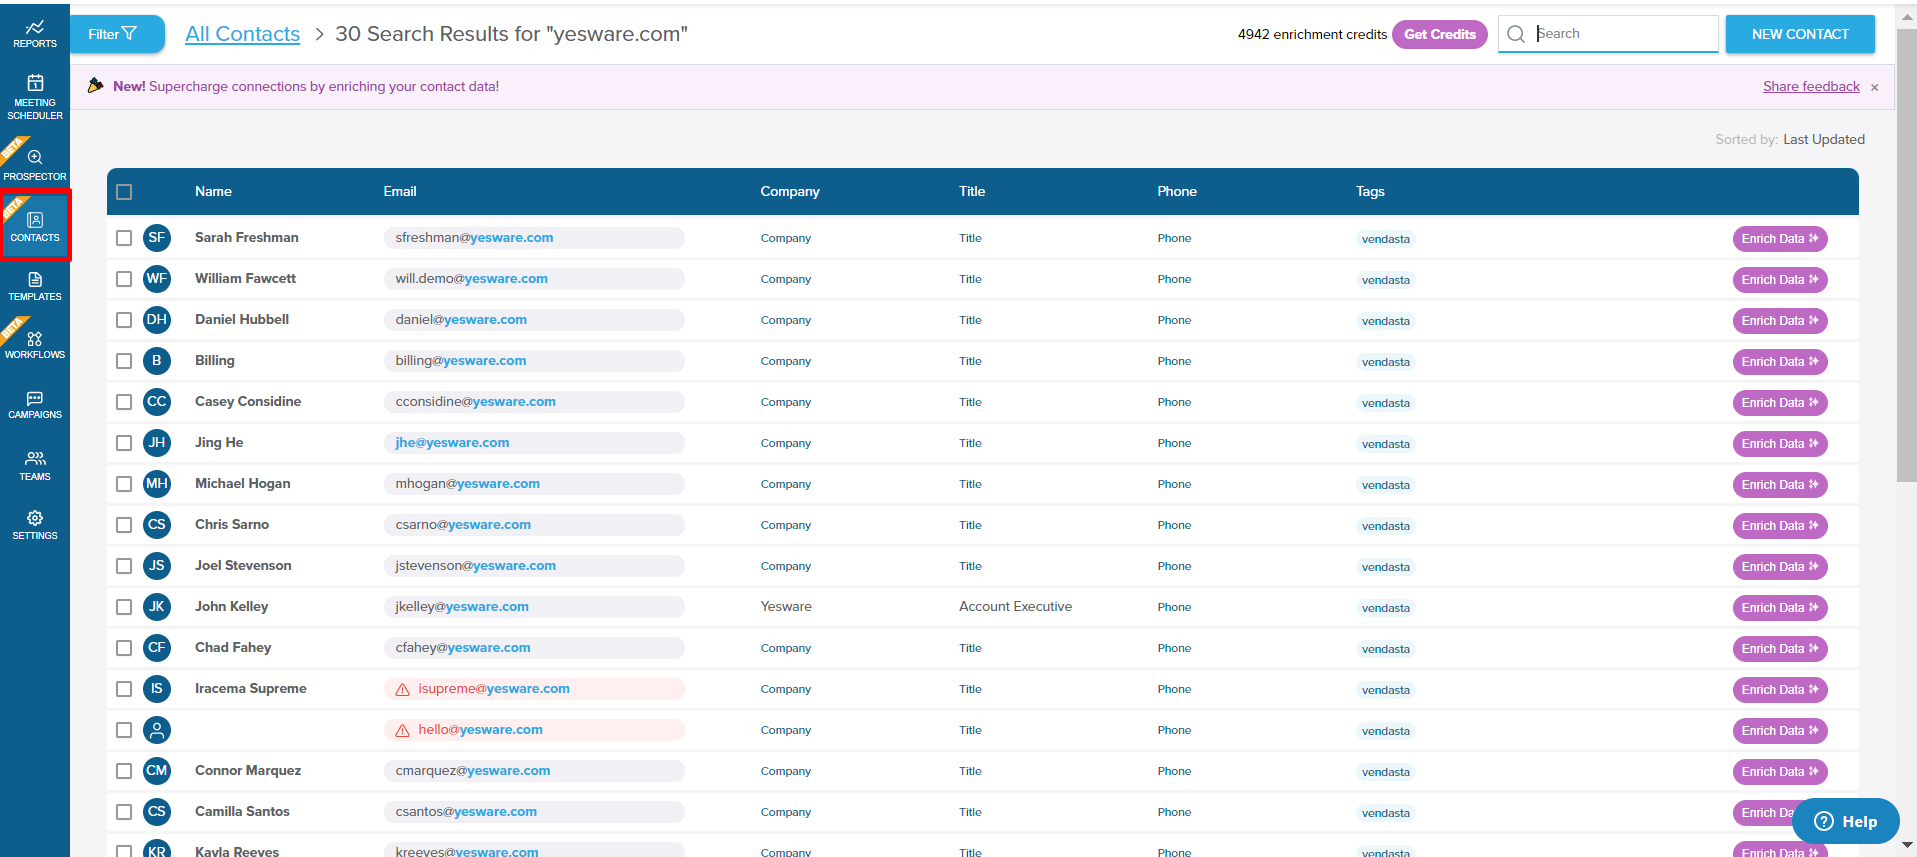Screen dimensions: 1917x857
Task: Check the box for Daniel Hubbell
Action: [x=124, y=320]
